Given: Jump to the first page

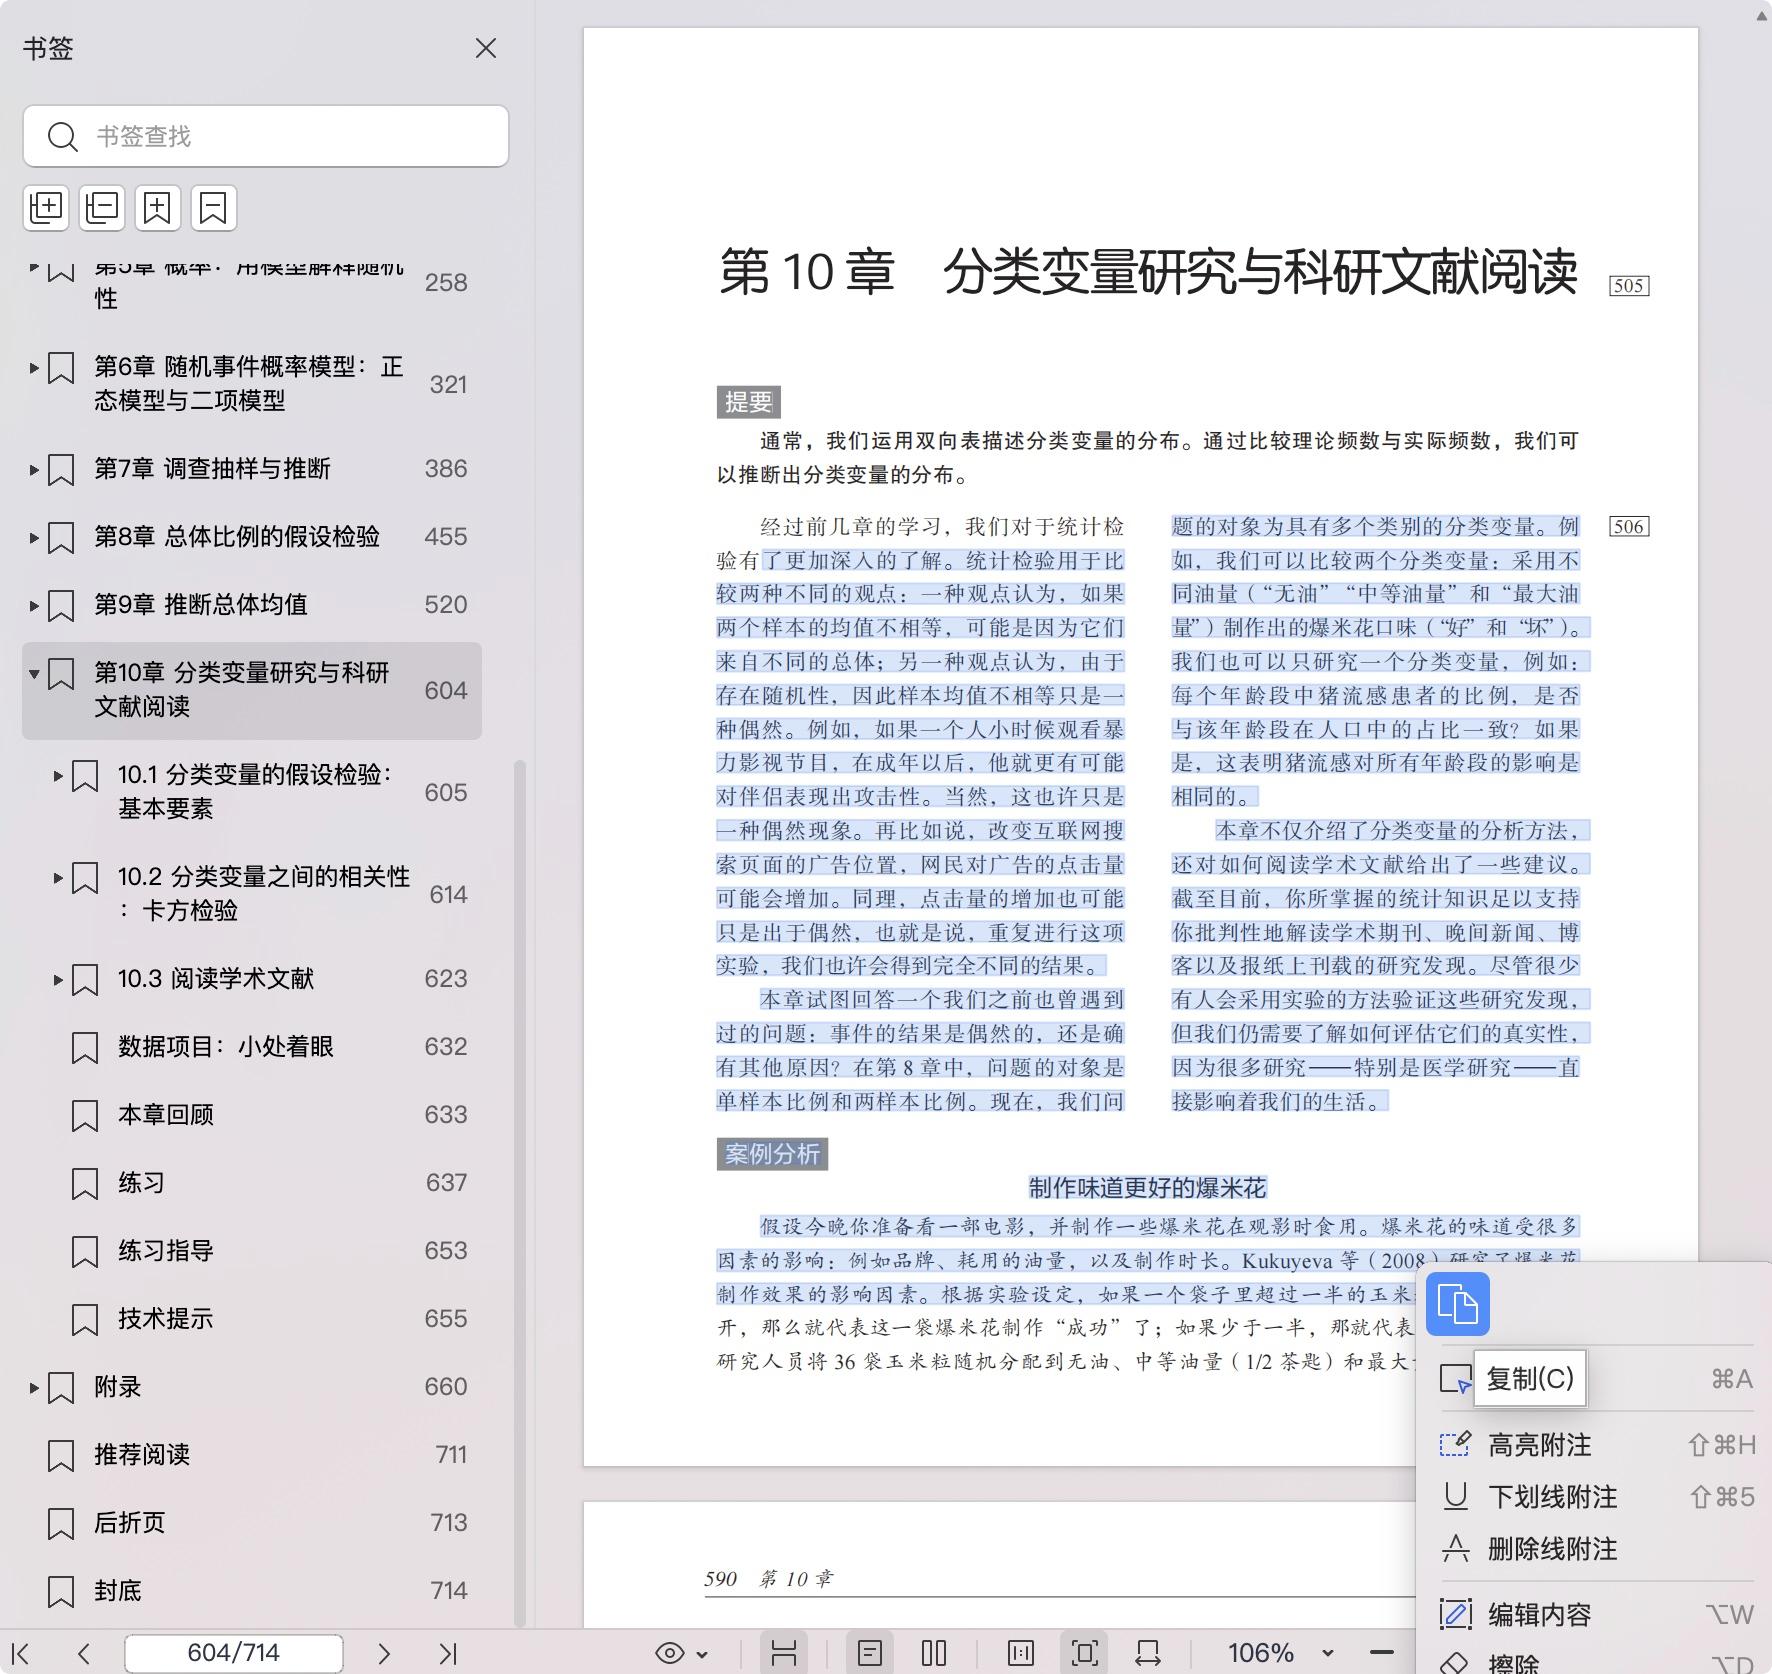Looking at the screenshot, I should 21,1653.
